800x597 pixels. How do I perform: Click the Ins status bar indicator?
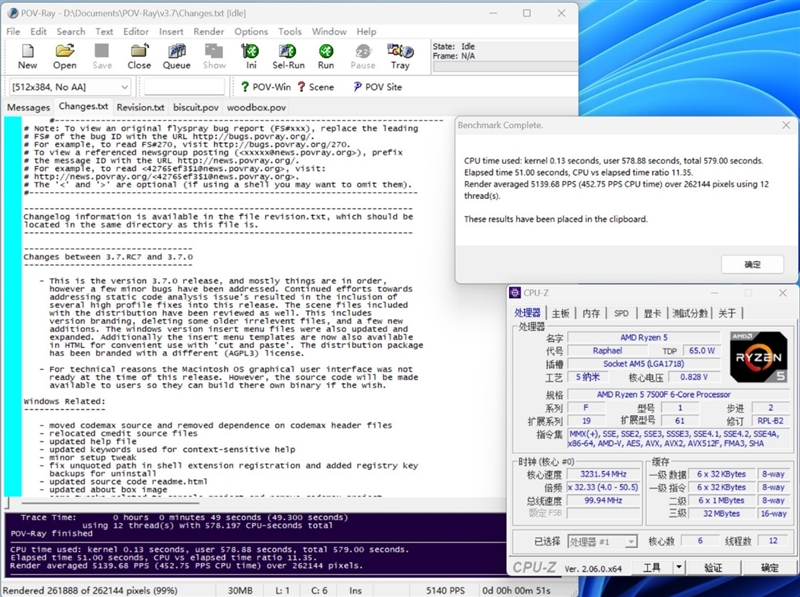point(355,590)
